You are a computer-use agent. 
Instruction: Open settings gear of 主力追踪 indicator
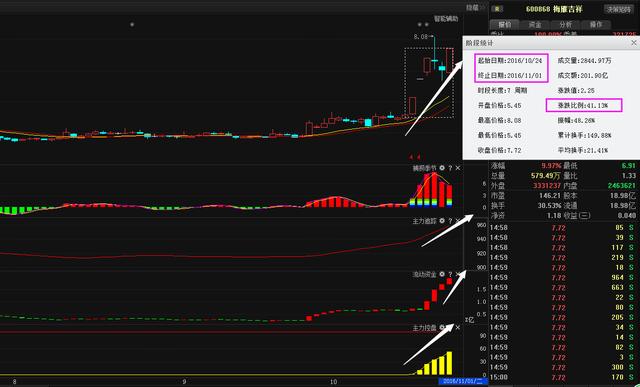point(442,221)
